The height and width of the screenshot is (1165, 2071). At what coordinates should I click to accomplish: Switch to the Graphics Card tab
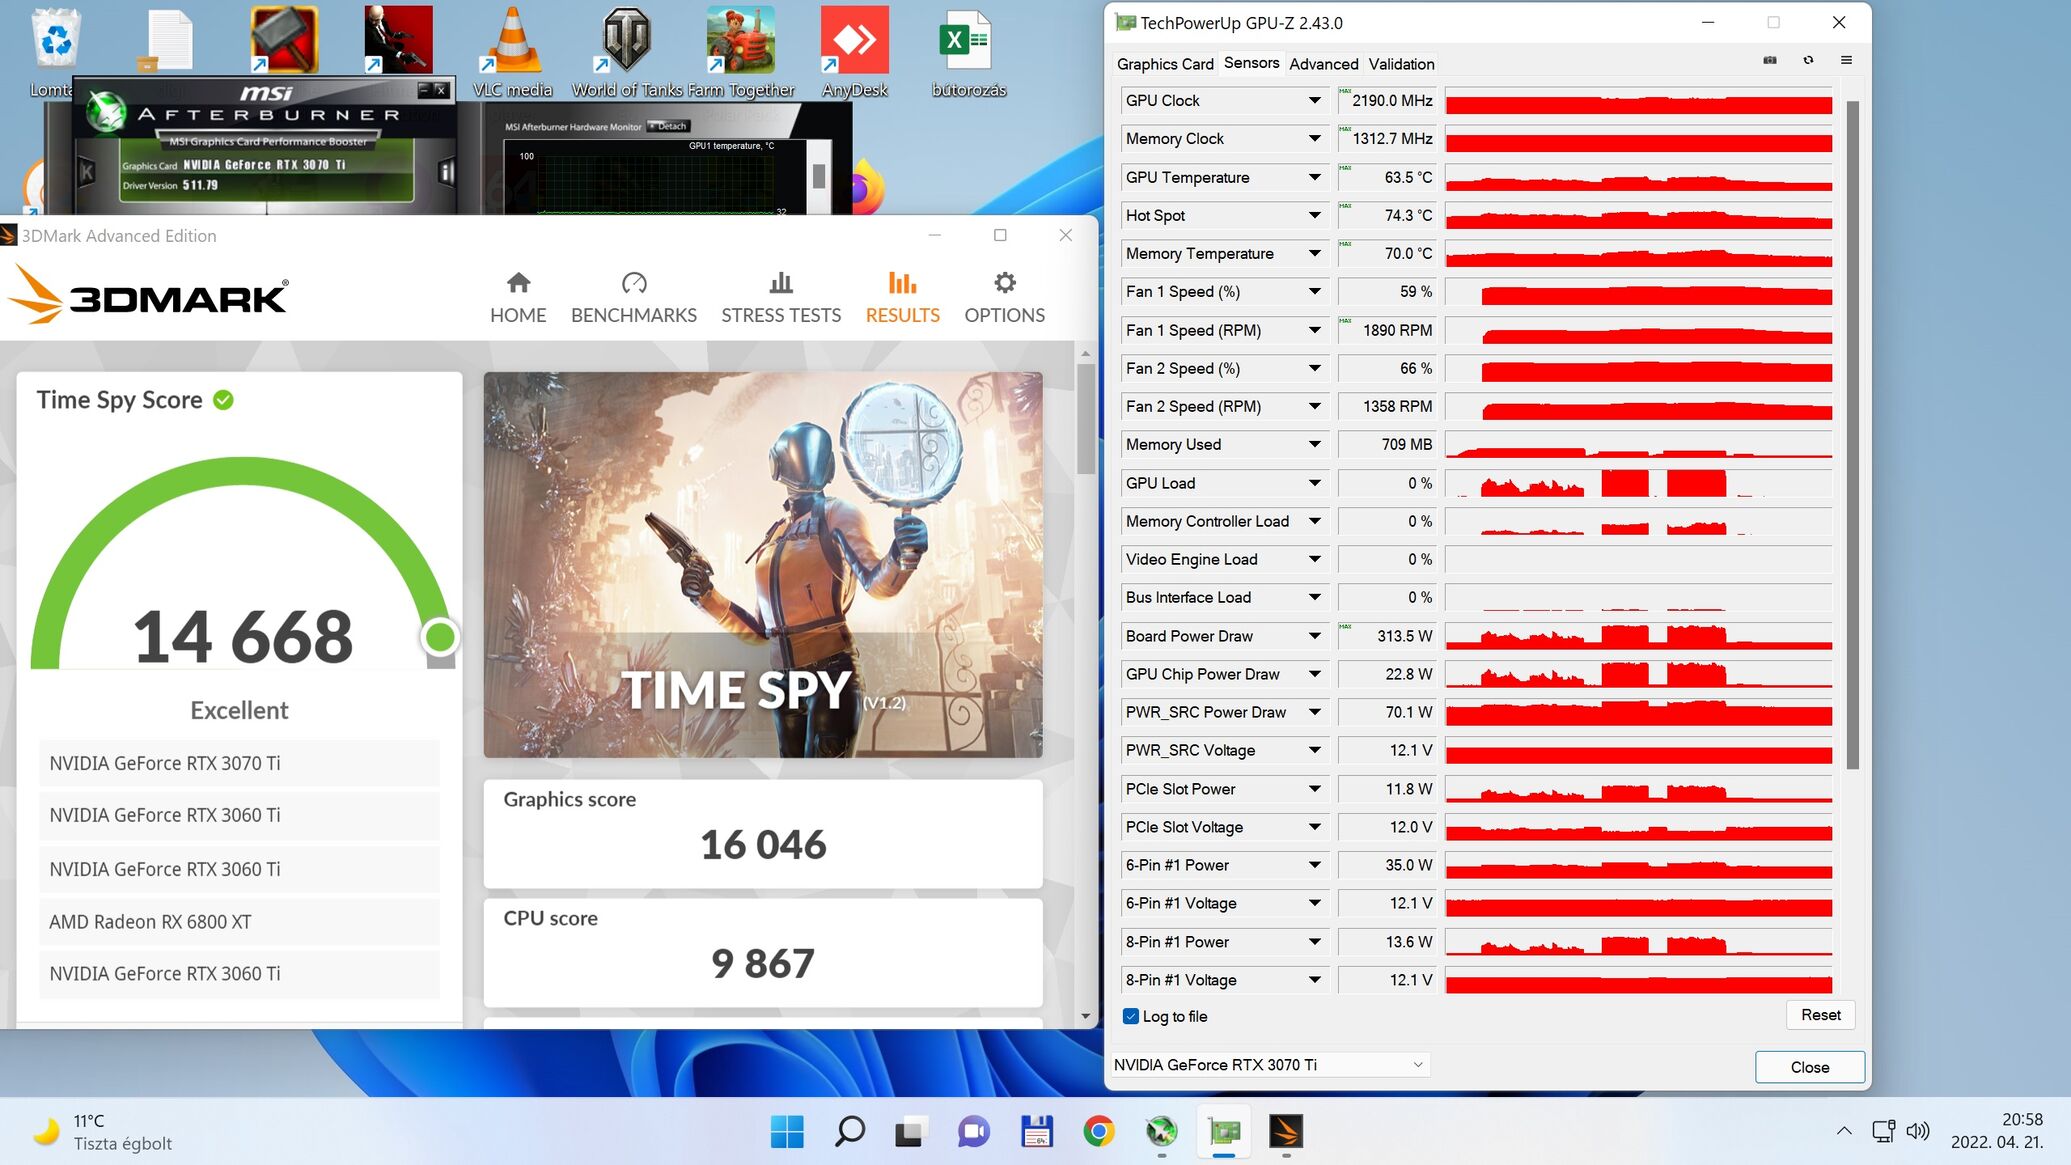pos(1165,64)
